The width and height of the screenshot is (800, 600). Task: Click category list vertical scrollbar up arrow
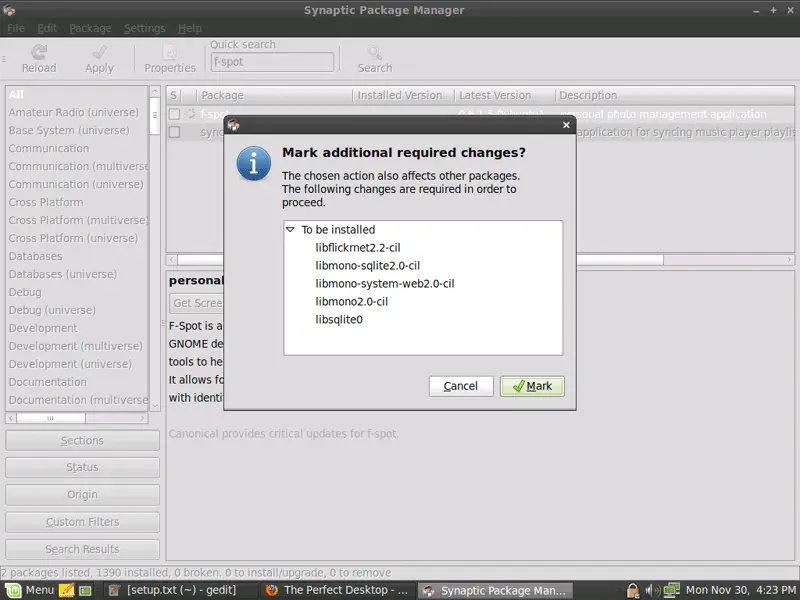[x=155, y=92]
